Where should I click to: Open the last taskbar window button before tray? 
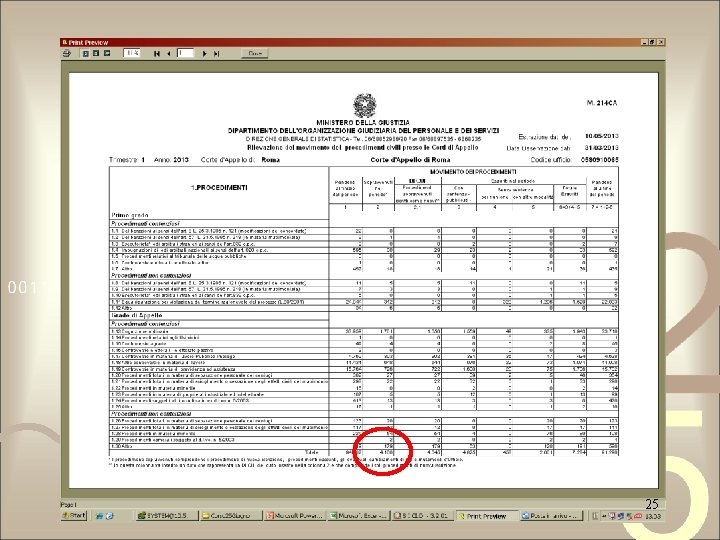coord(551,516)
